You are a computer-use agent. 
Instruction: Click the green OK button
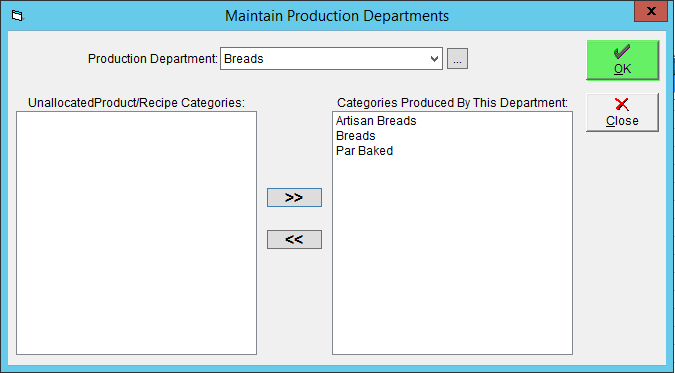622,60
